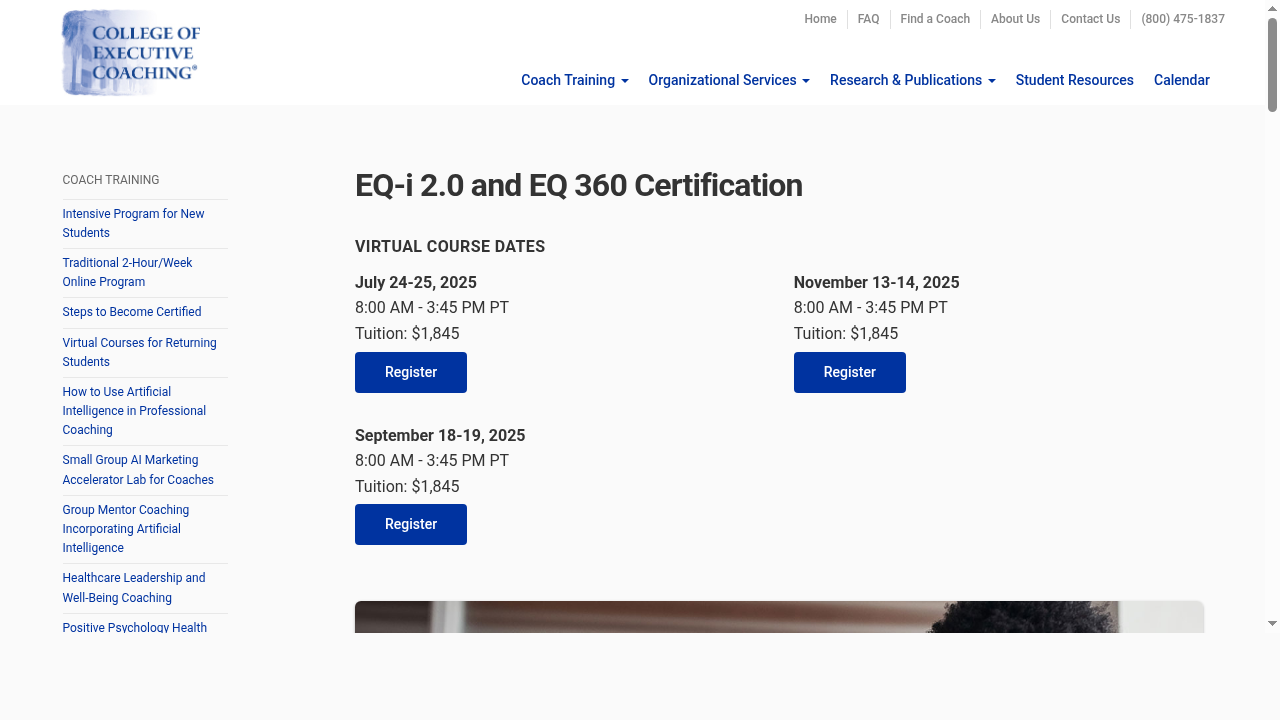1280x720 pixels.
Task: Click the VIRTUAL COURSE DATES heading
Action: click(x=450, y=247)
